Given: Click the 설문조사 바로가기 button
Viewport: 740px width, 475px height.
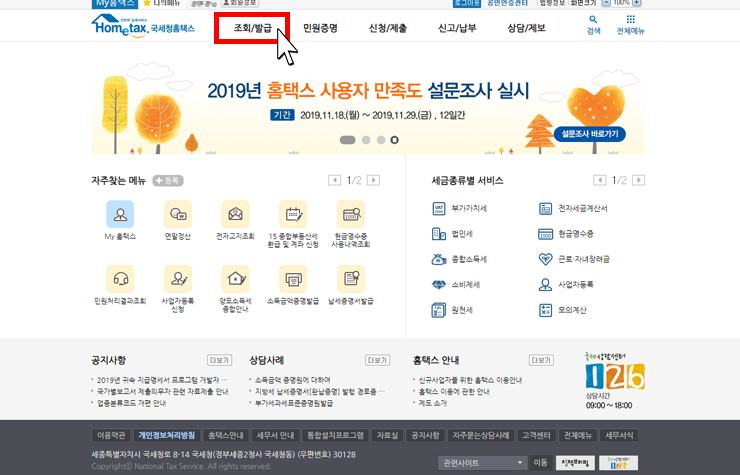Looking at the screenshot, I should (x=590, y=134).
